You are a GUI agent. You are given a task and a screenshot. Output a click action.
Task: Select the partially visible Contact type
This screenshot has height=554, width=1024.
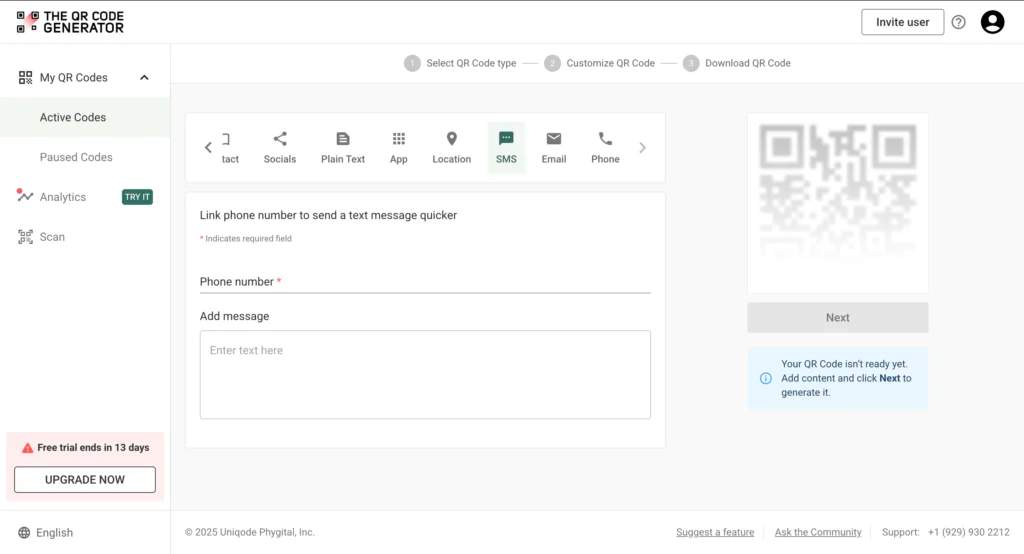click(229, 148)
